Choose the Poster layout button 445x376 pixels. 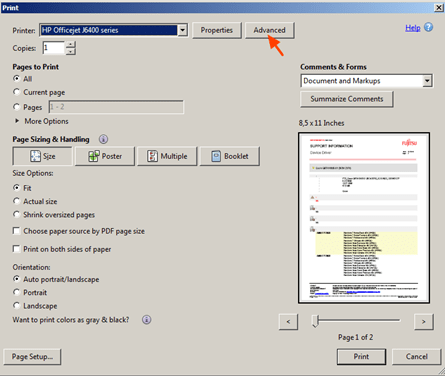(105, 156)
